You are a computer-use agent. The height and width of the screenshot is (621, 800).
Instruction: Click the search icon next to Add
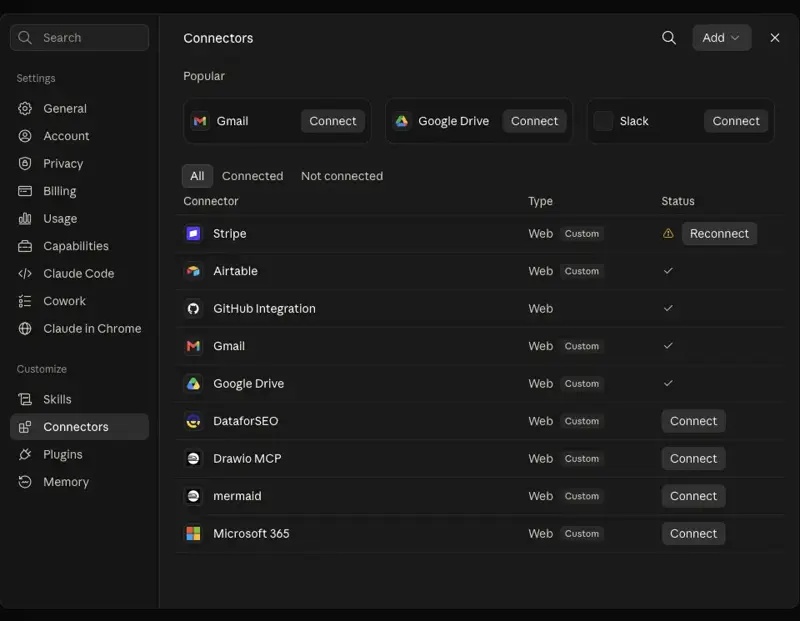click(x=668, y=38)
